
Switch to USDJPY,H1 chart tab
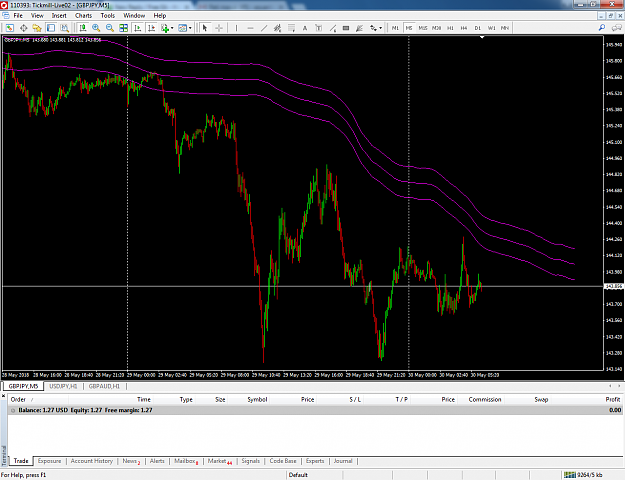[63, 386]
